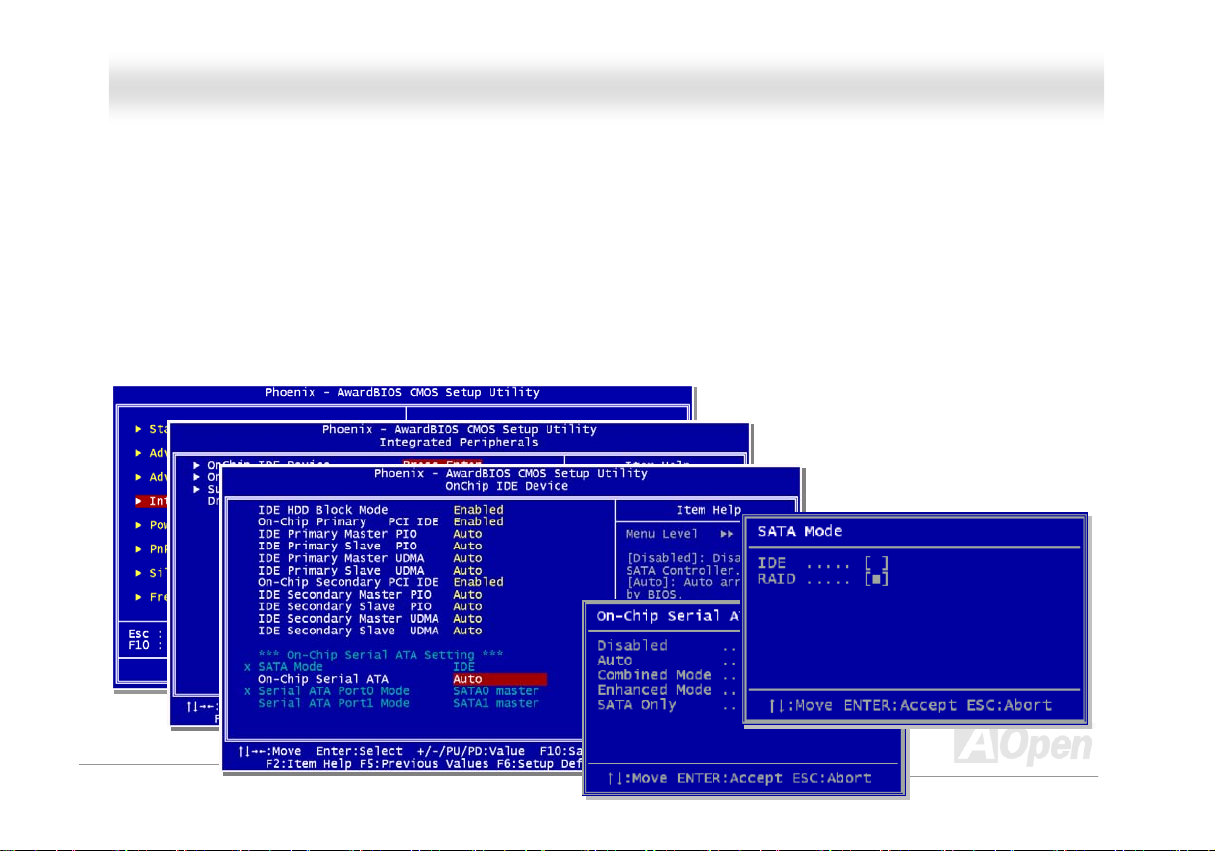Click the 'x' marker before SATA Mode
The width and height of the screenshot is (1215, 851).
(x=247, y=667)
